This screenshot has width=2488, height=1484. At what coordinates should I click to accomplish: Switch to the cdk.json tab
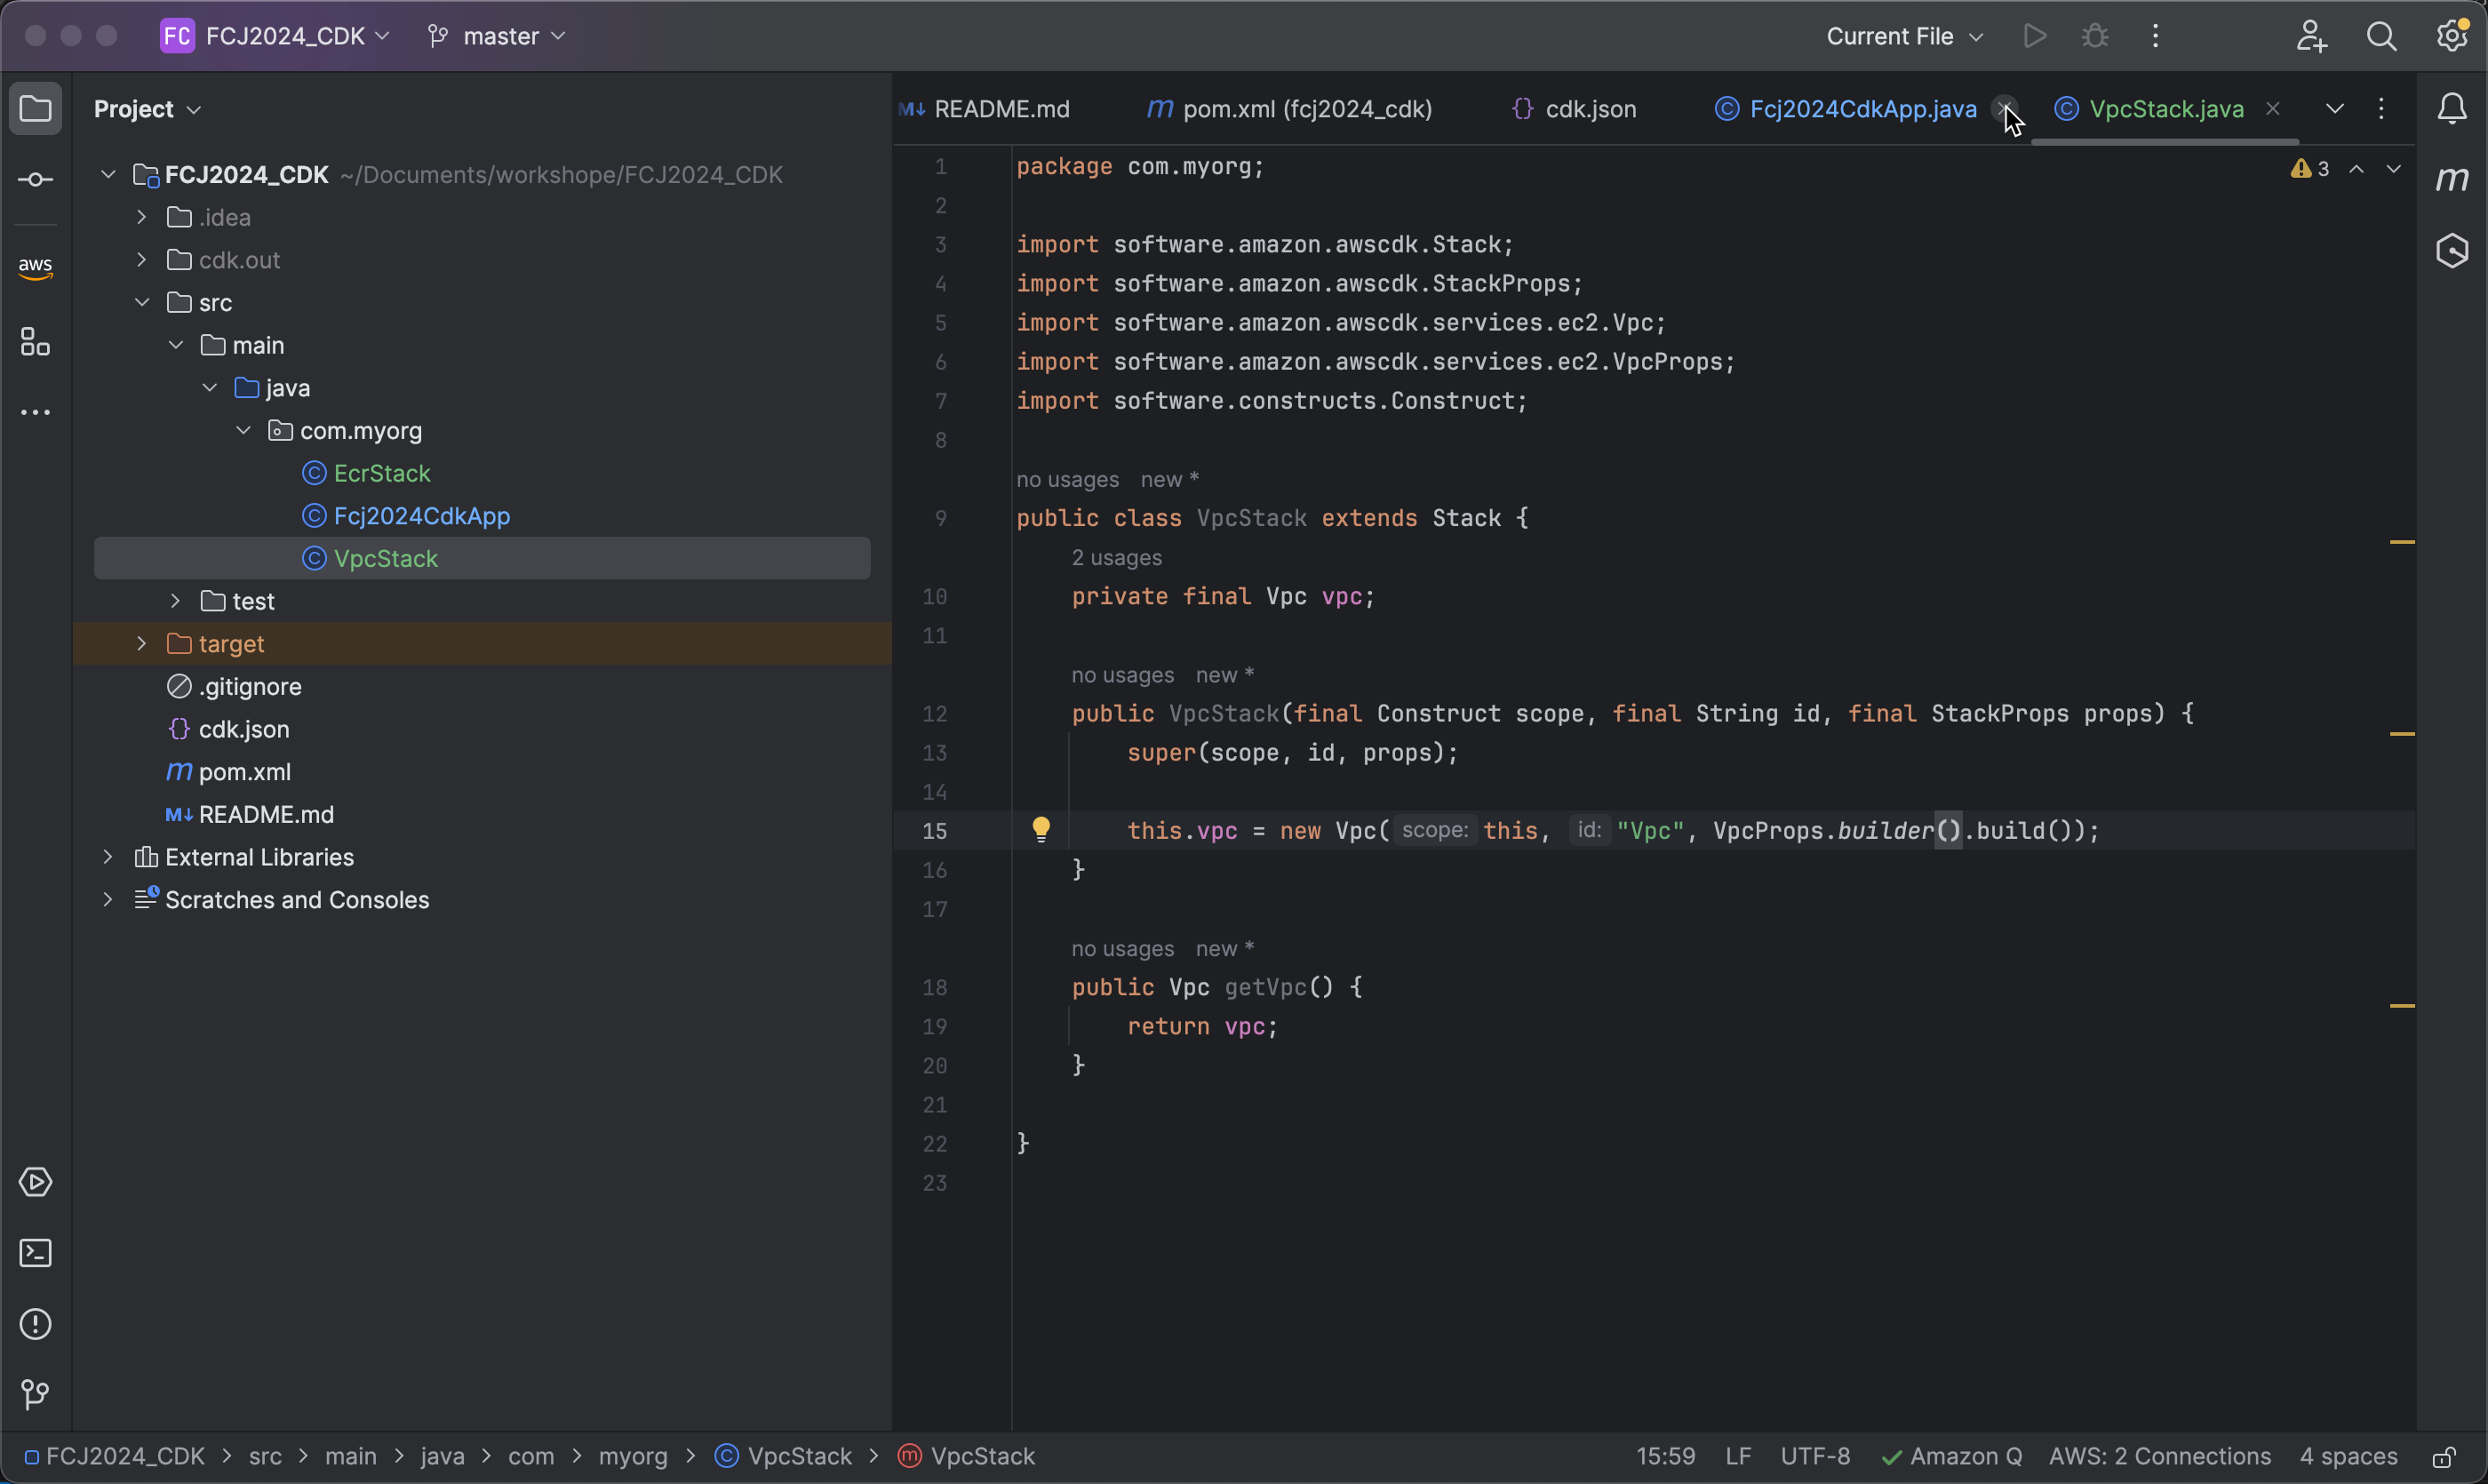pyautogui.click(x=1574, y=108)
